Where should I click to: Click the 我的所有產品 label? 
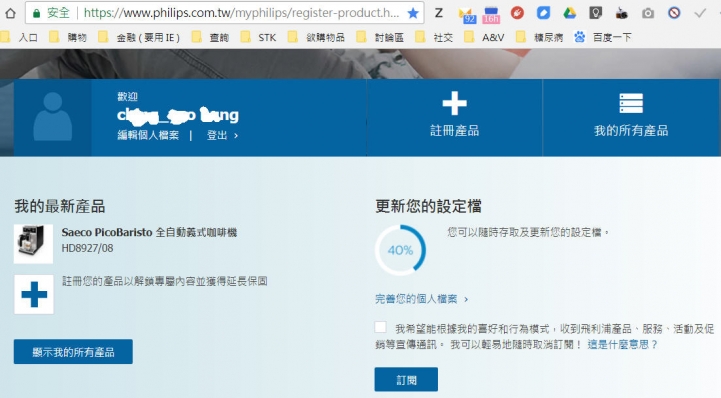(x=631, y=131)
